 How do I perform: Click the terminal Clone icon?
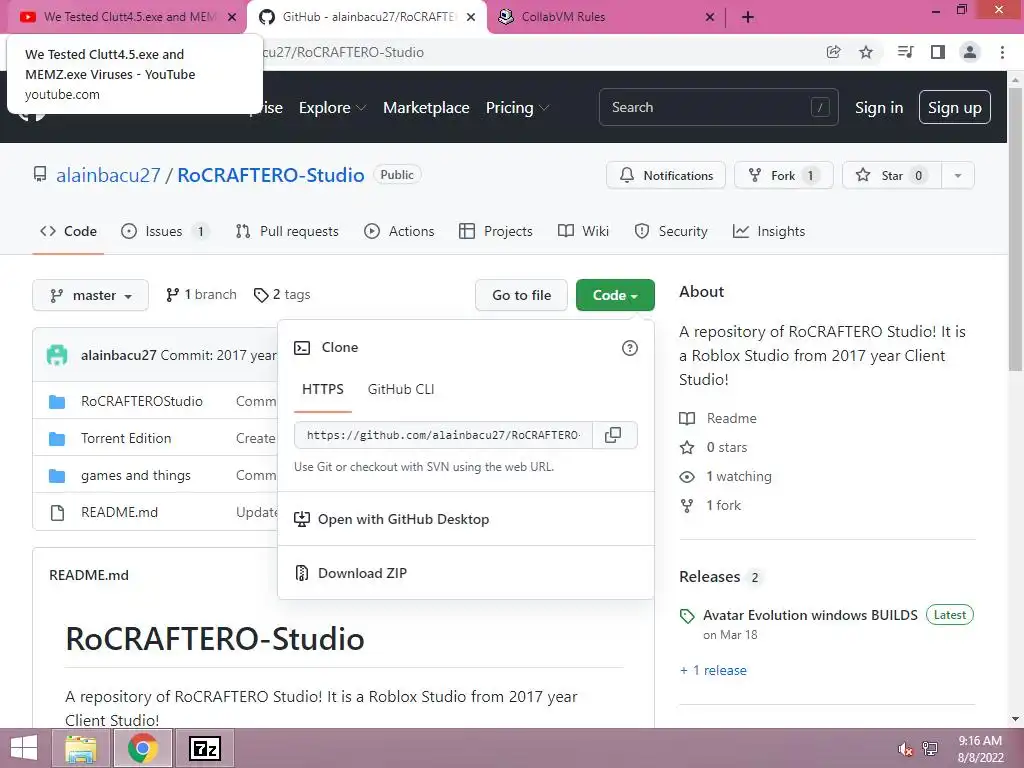coord(302,347)
